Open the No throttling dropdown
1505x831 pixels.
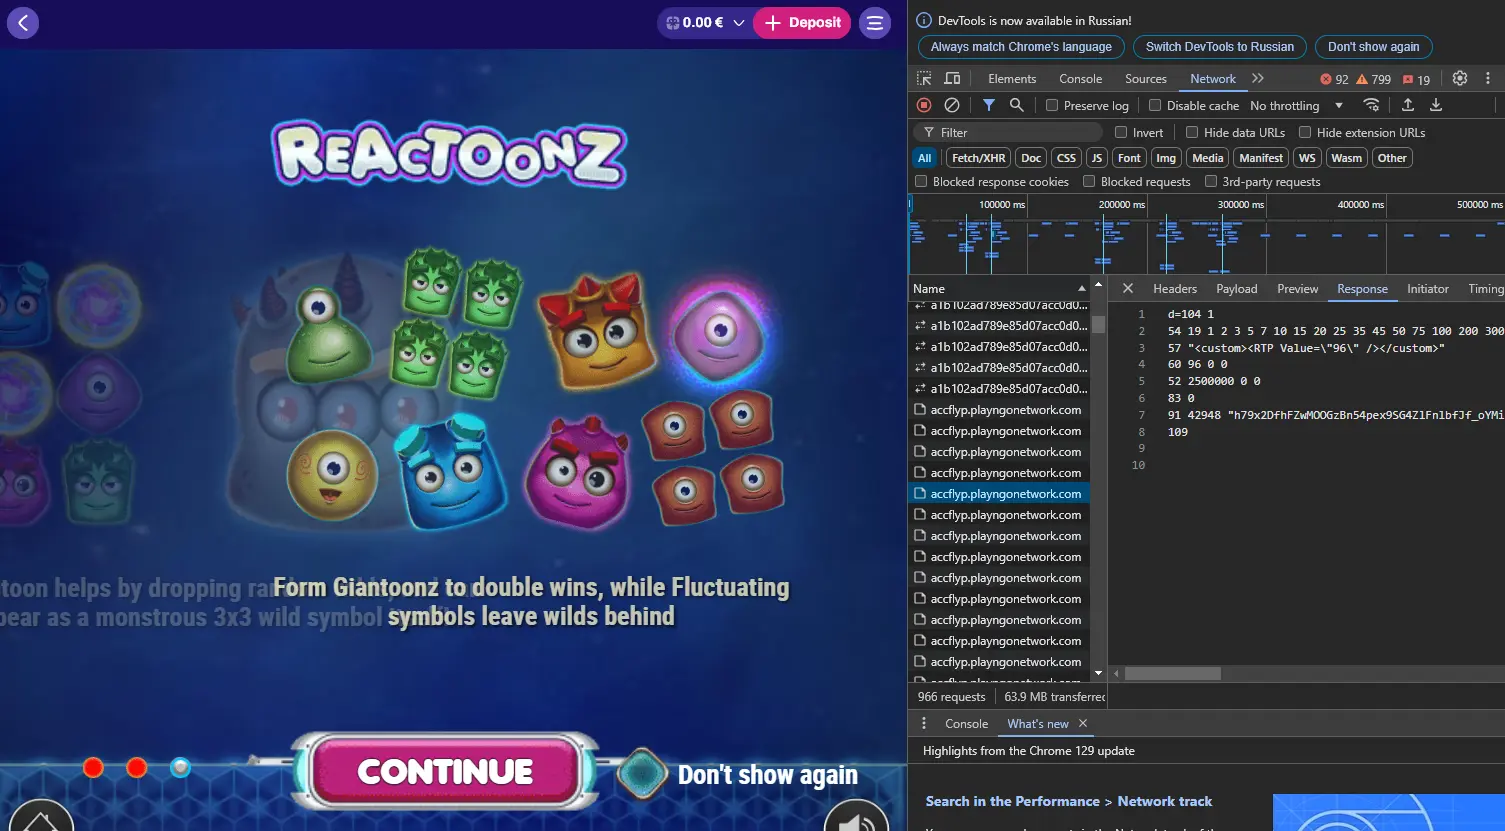pyautogui.click(x=1296, y=105)
